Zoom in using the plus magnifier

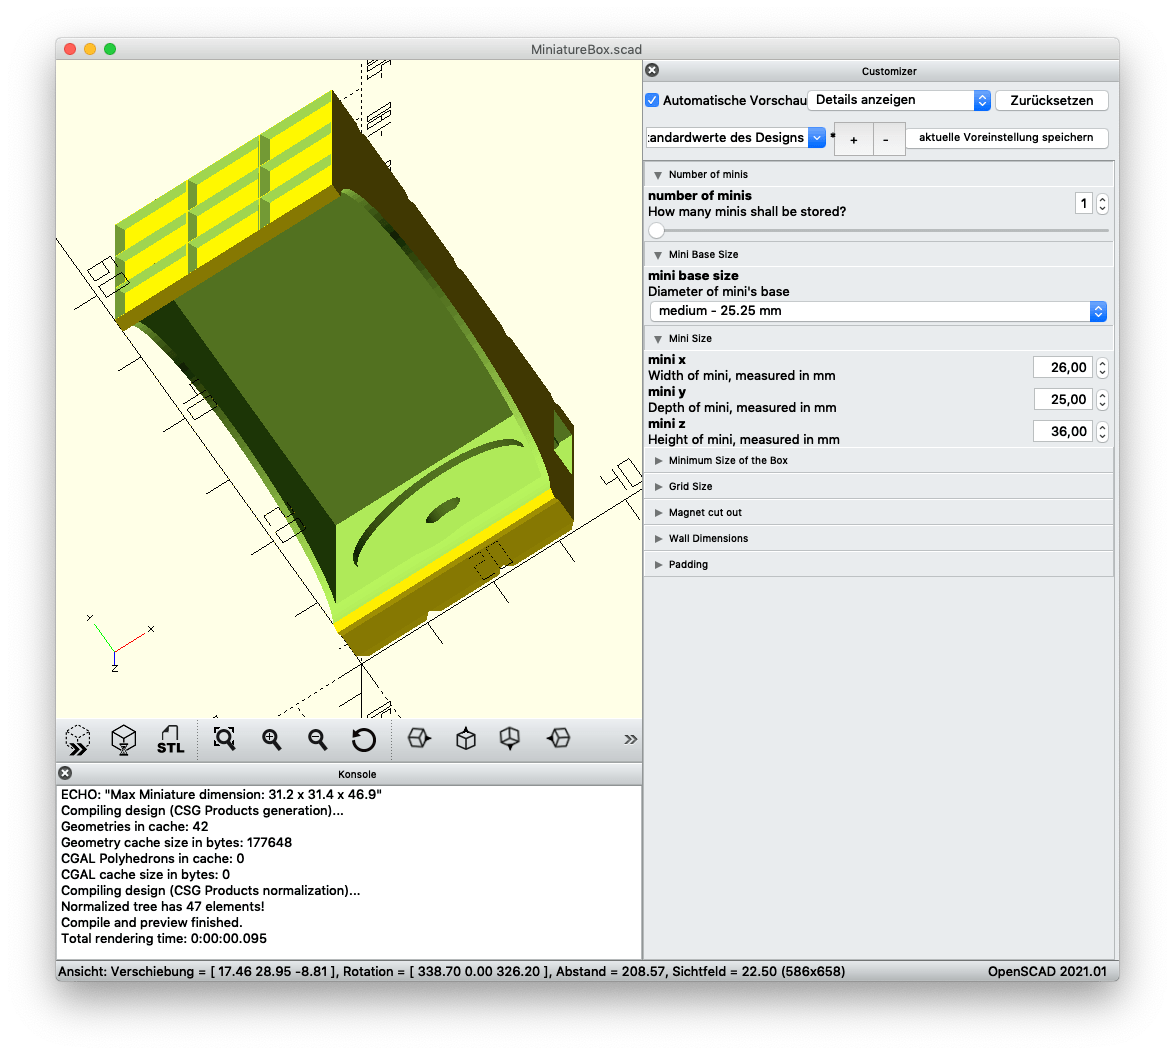tap(271, 740)
